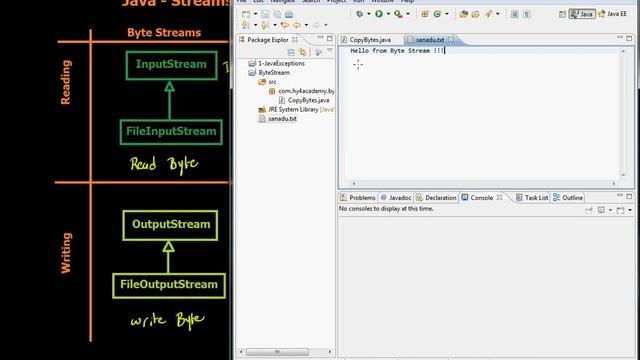Toggle Show Whitespace Characters icon
Screen dimensions: 640x360
point(527,14)
